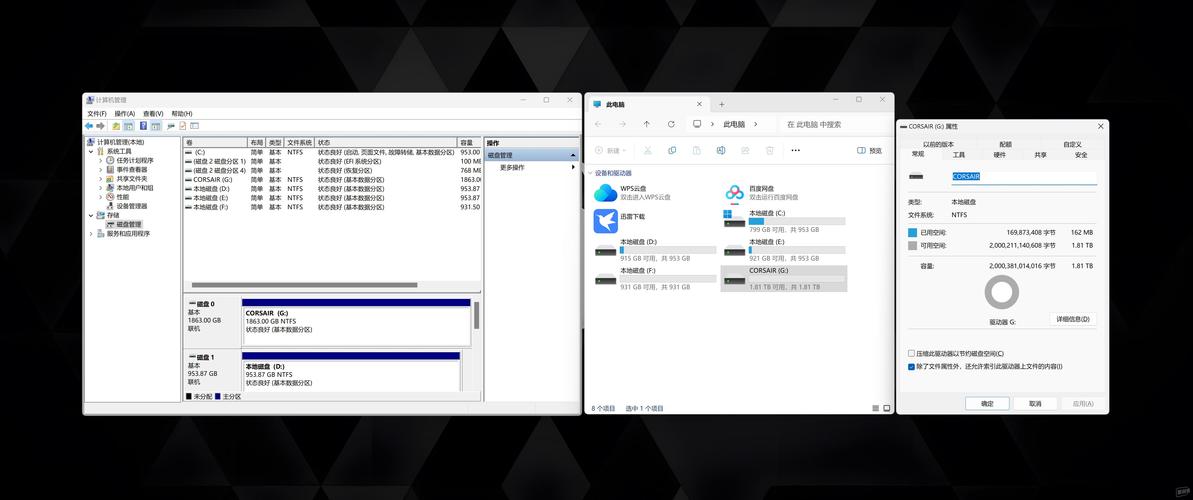Click the up-folder icon in Computer Management toolbar

point(116,126)
